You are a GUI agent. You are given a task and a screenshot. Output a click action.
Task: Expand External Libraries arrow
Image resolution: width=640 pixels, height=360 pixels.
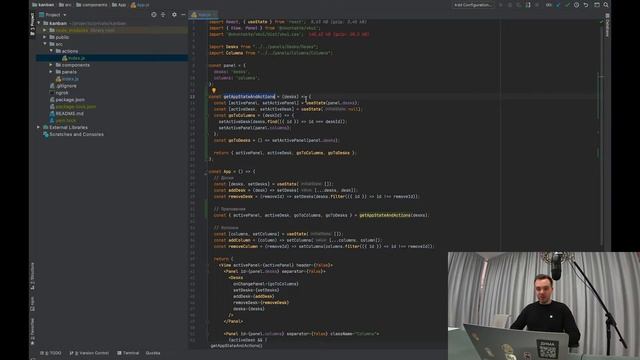coord(39,127)
